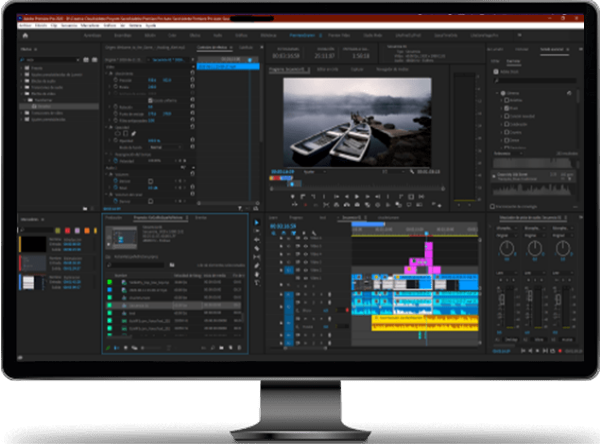Switch to the Audio workspace tab
This screenshot has height=444, width=600.
pos(217,35)
